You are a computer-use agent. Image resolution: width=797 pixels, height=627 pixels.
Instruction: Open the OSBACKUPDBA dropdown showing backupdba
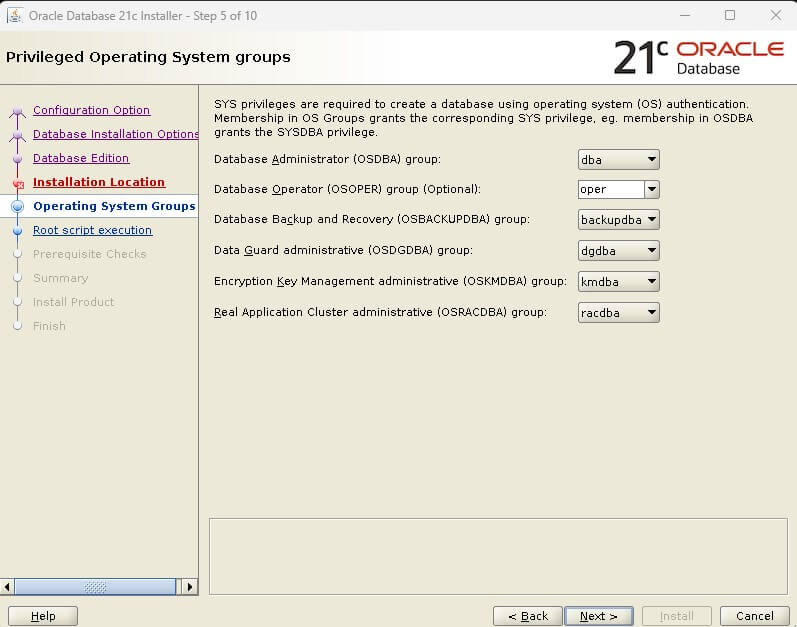[x=619, y=220]
